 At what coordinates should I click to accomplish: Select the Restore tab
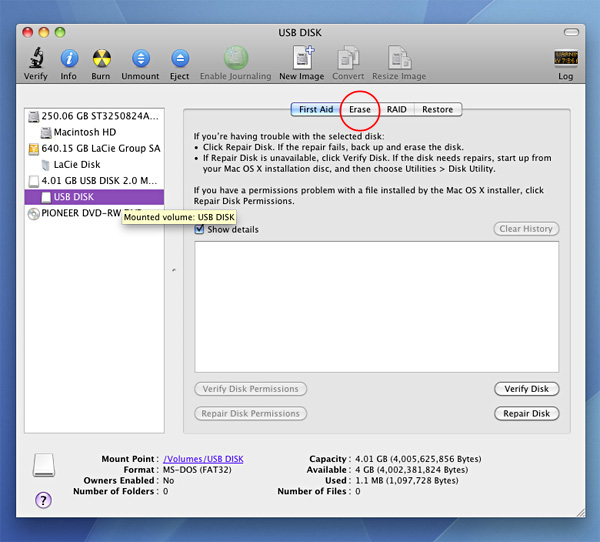437,109
